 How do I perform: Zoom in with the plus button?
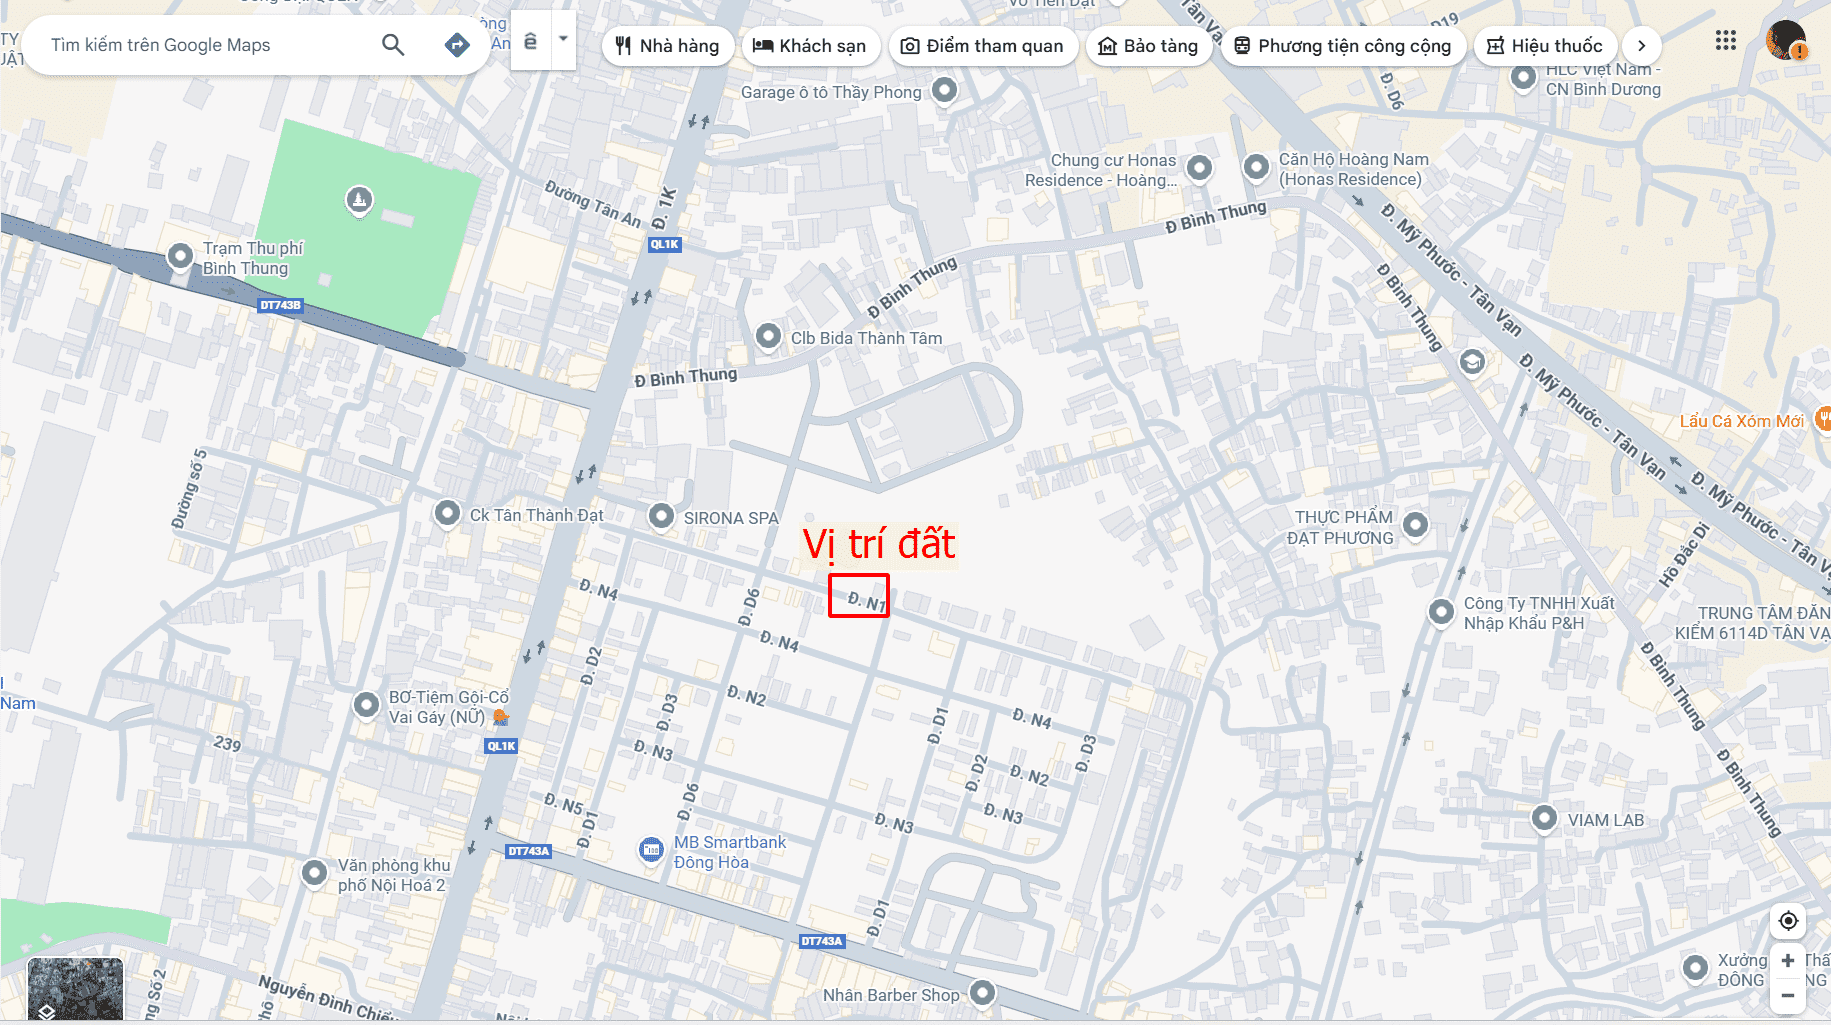[1788, 961]
